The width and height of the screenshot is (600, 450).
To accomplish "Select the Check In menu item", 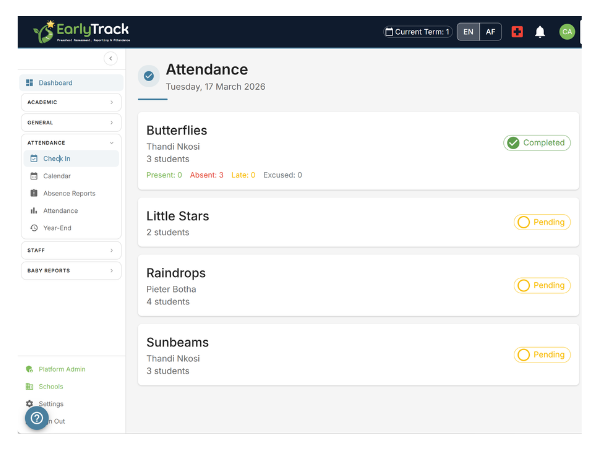I will pyautogui.click(x=71, y=158).
